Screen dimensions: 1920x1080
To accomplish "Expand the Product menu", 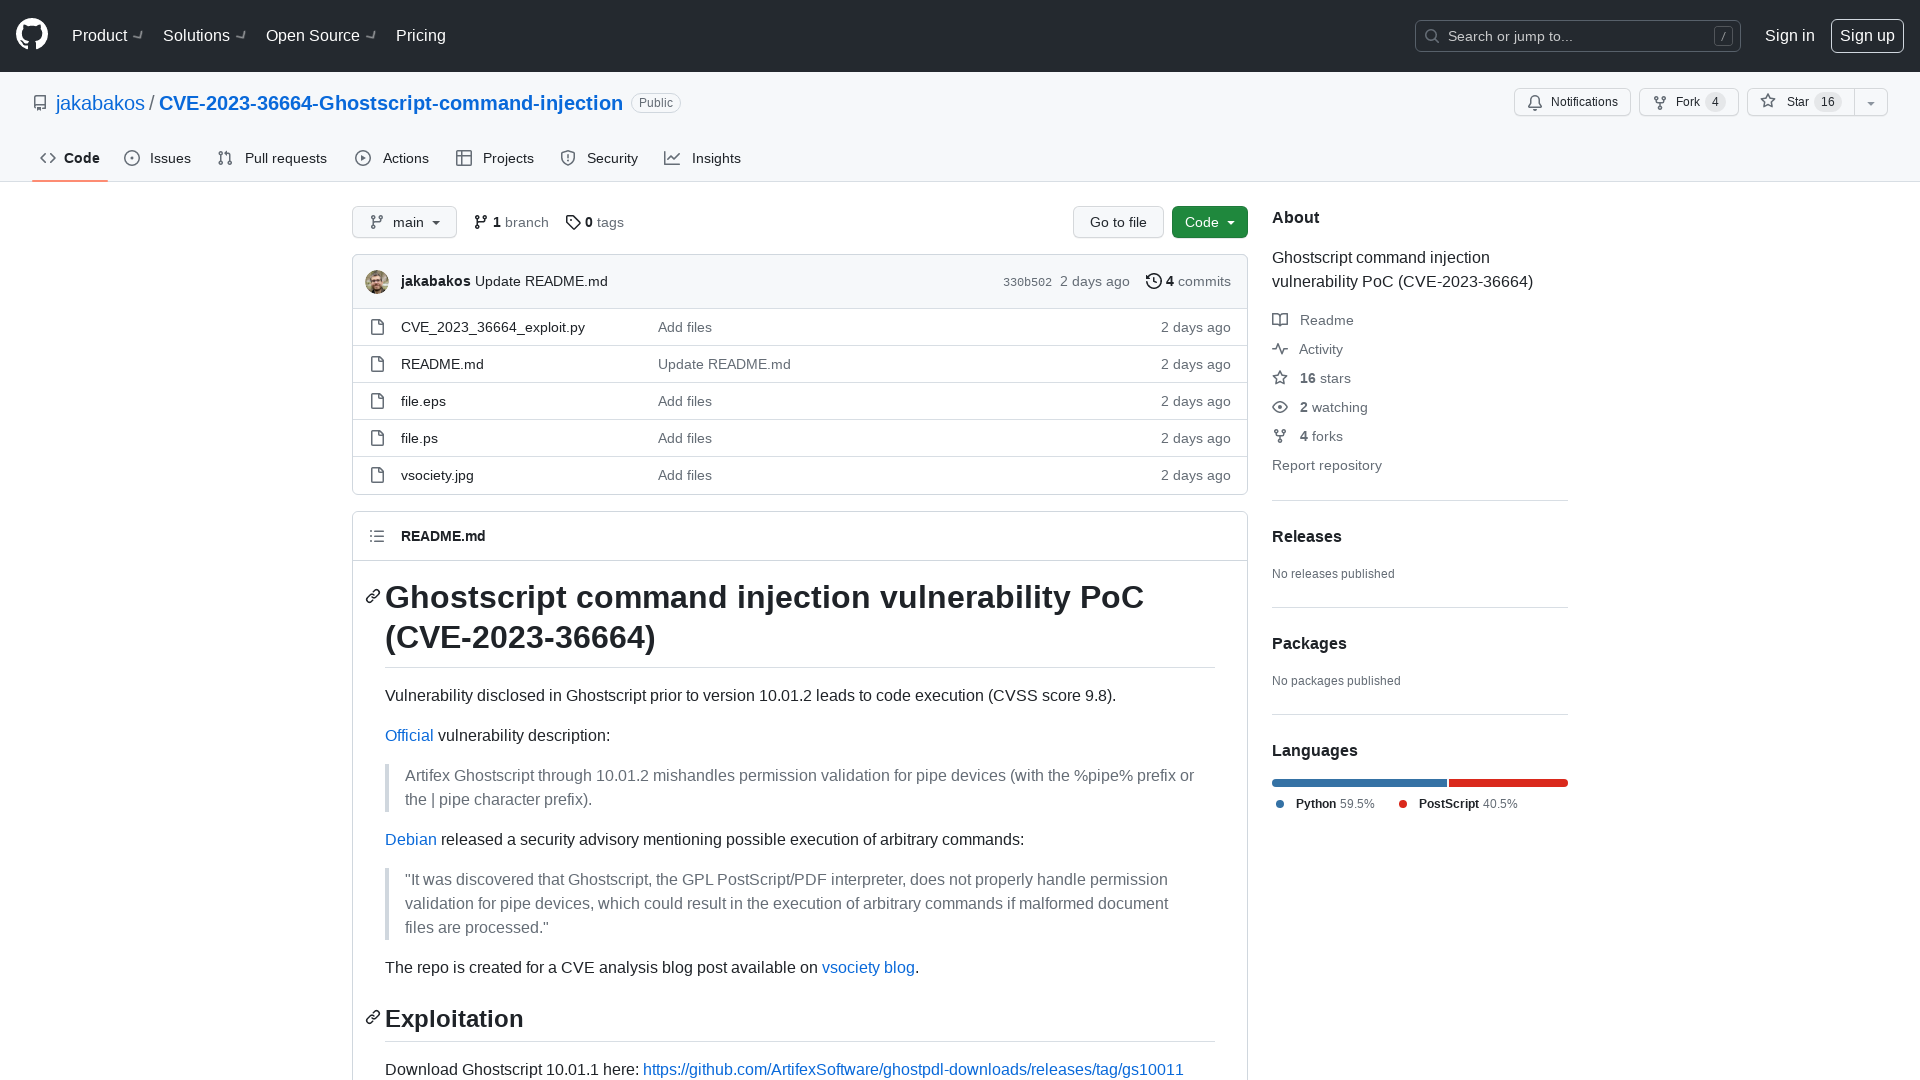I will point(107,36).
